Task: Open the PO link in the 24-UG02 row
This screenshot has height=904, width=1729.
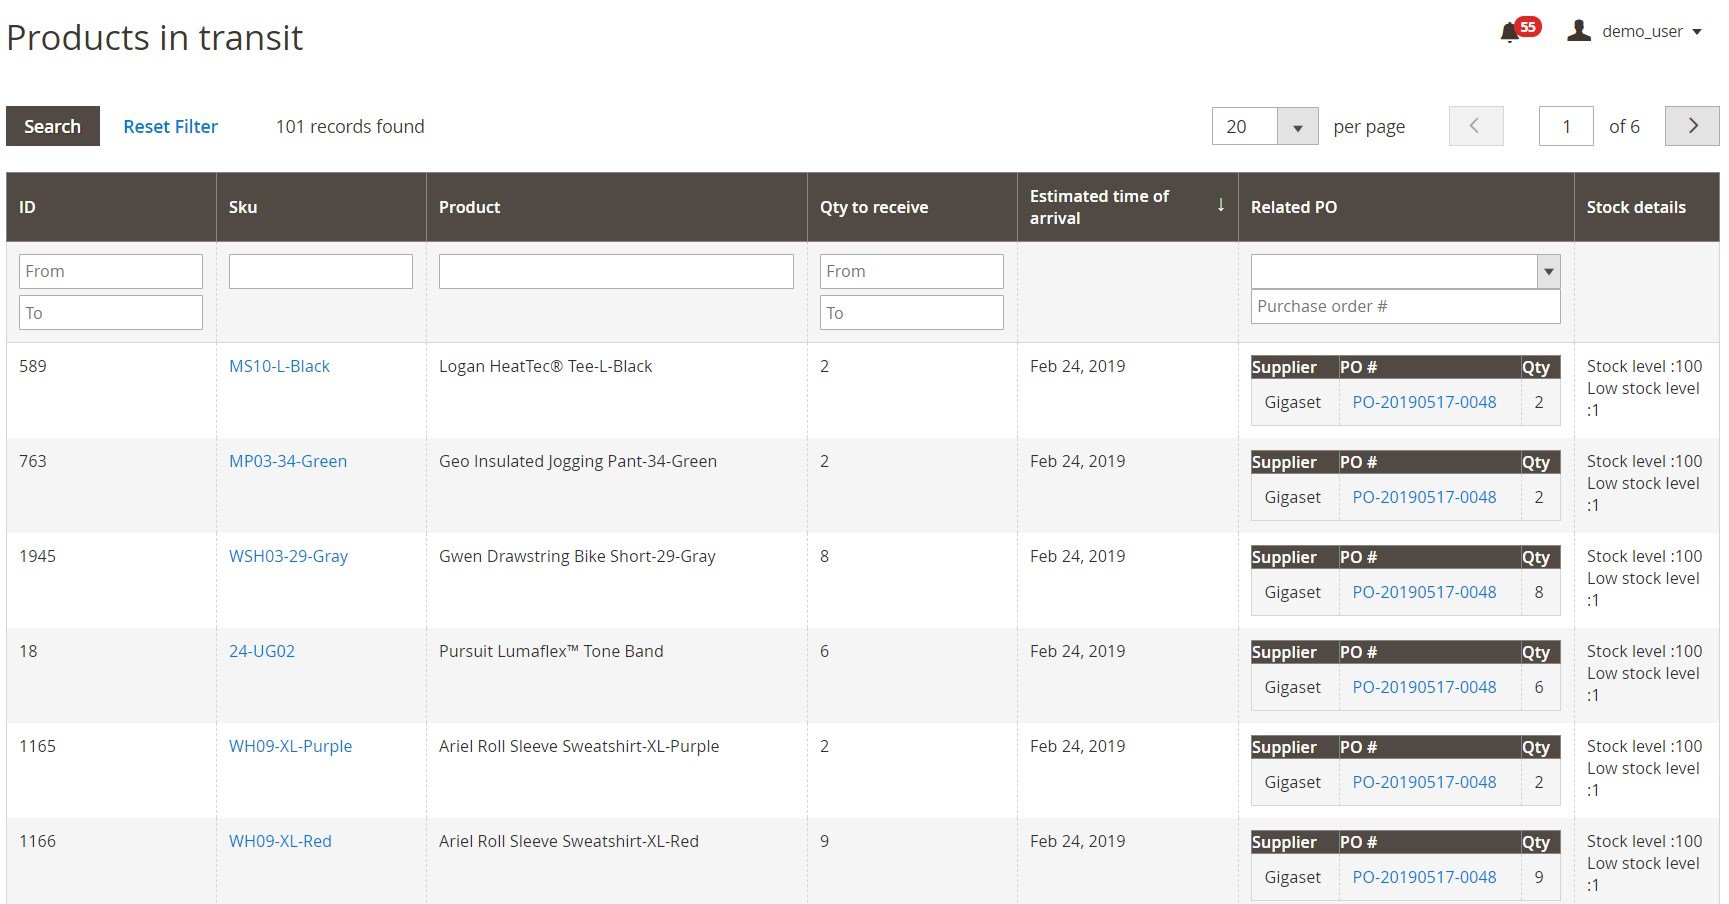Action: (1424, 687)
